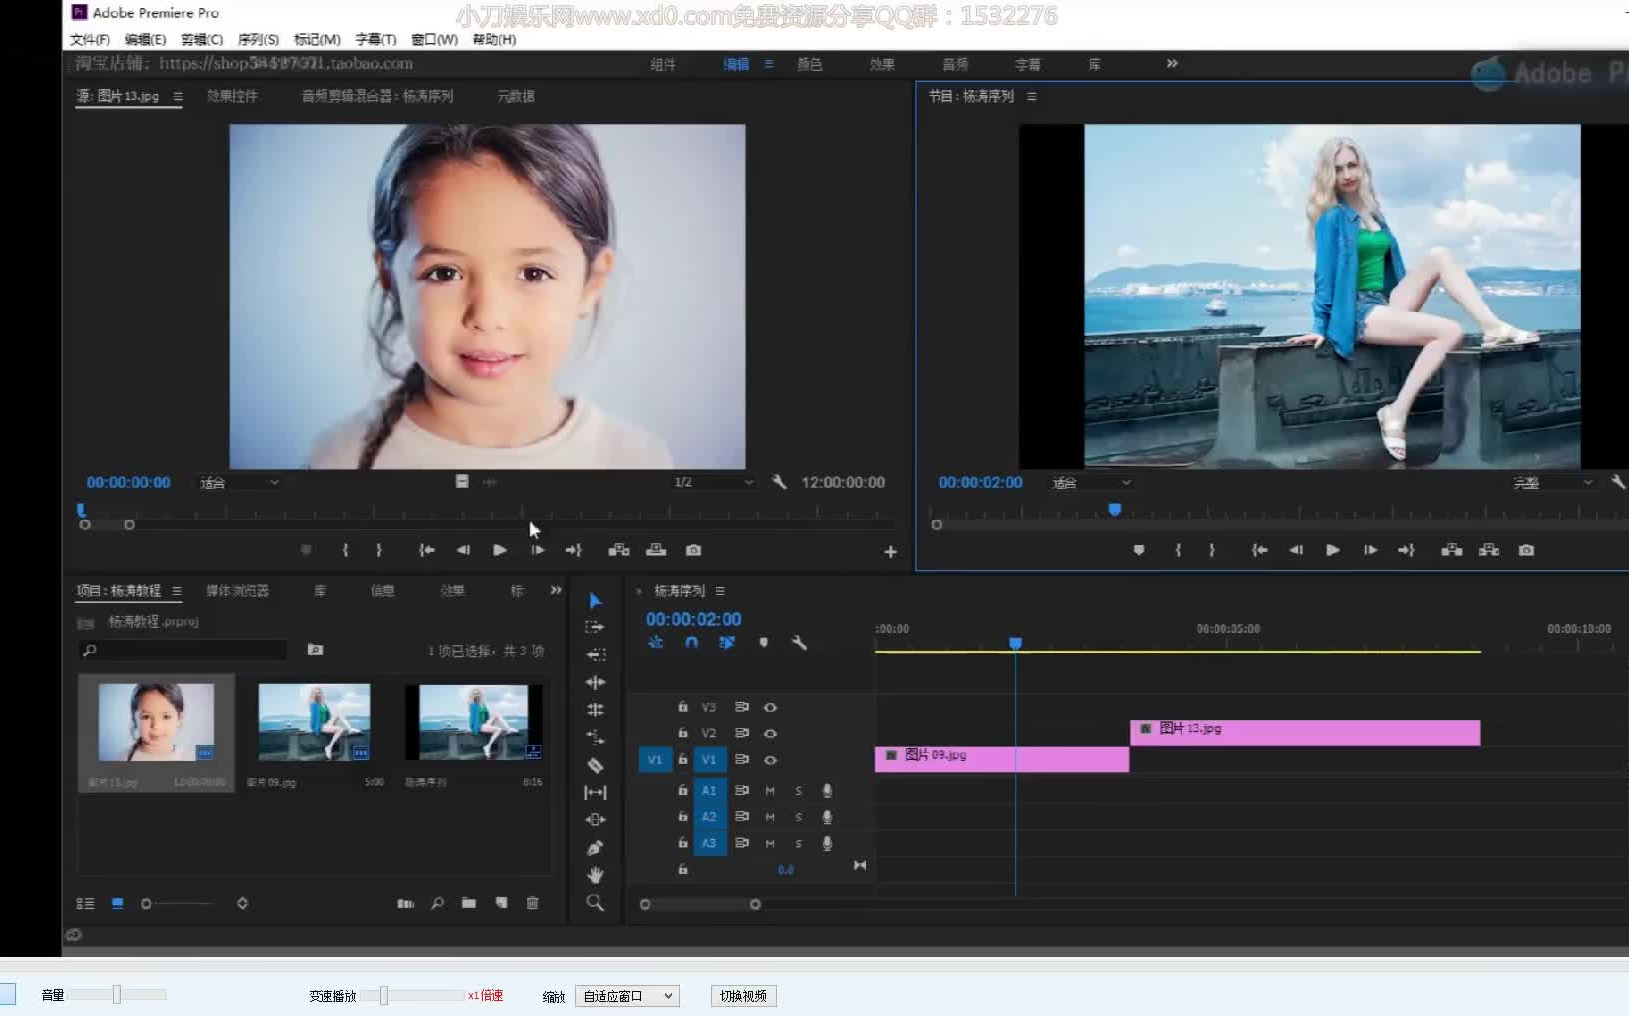Open the 序列(S) menu
The image size is (1629, 1016).
click(x=258, y=39)
